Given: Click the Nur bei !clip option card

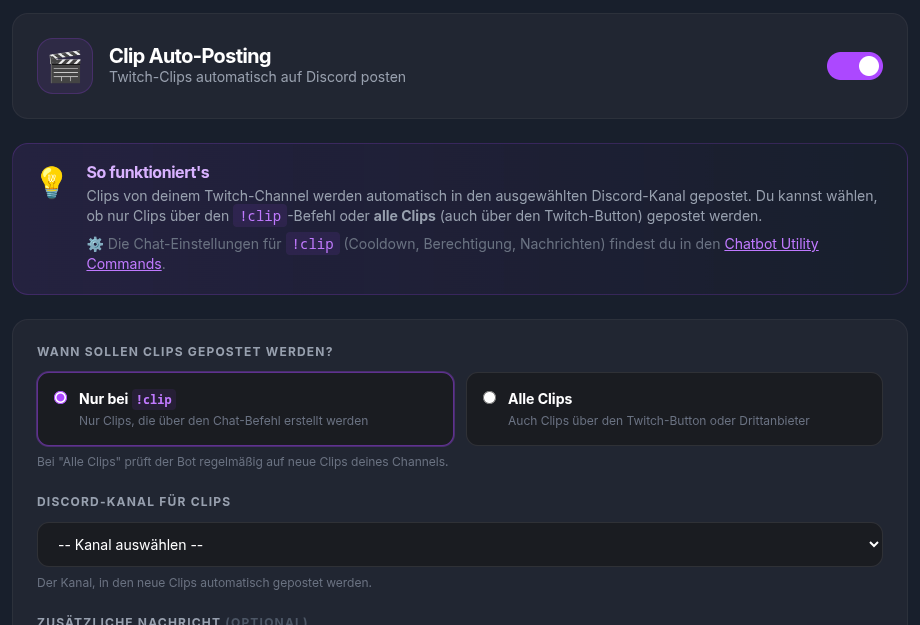Looking at the screenshot, I should point(245,409).
